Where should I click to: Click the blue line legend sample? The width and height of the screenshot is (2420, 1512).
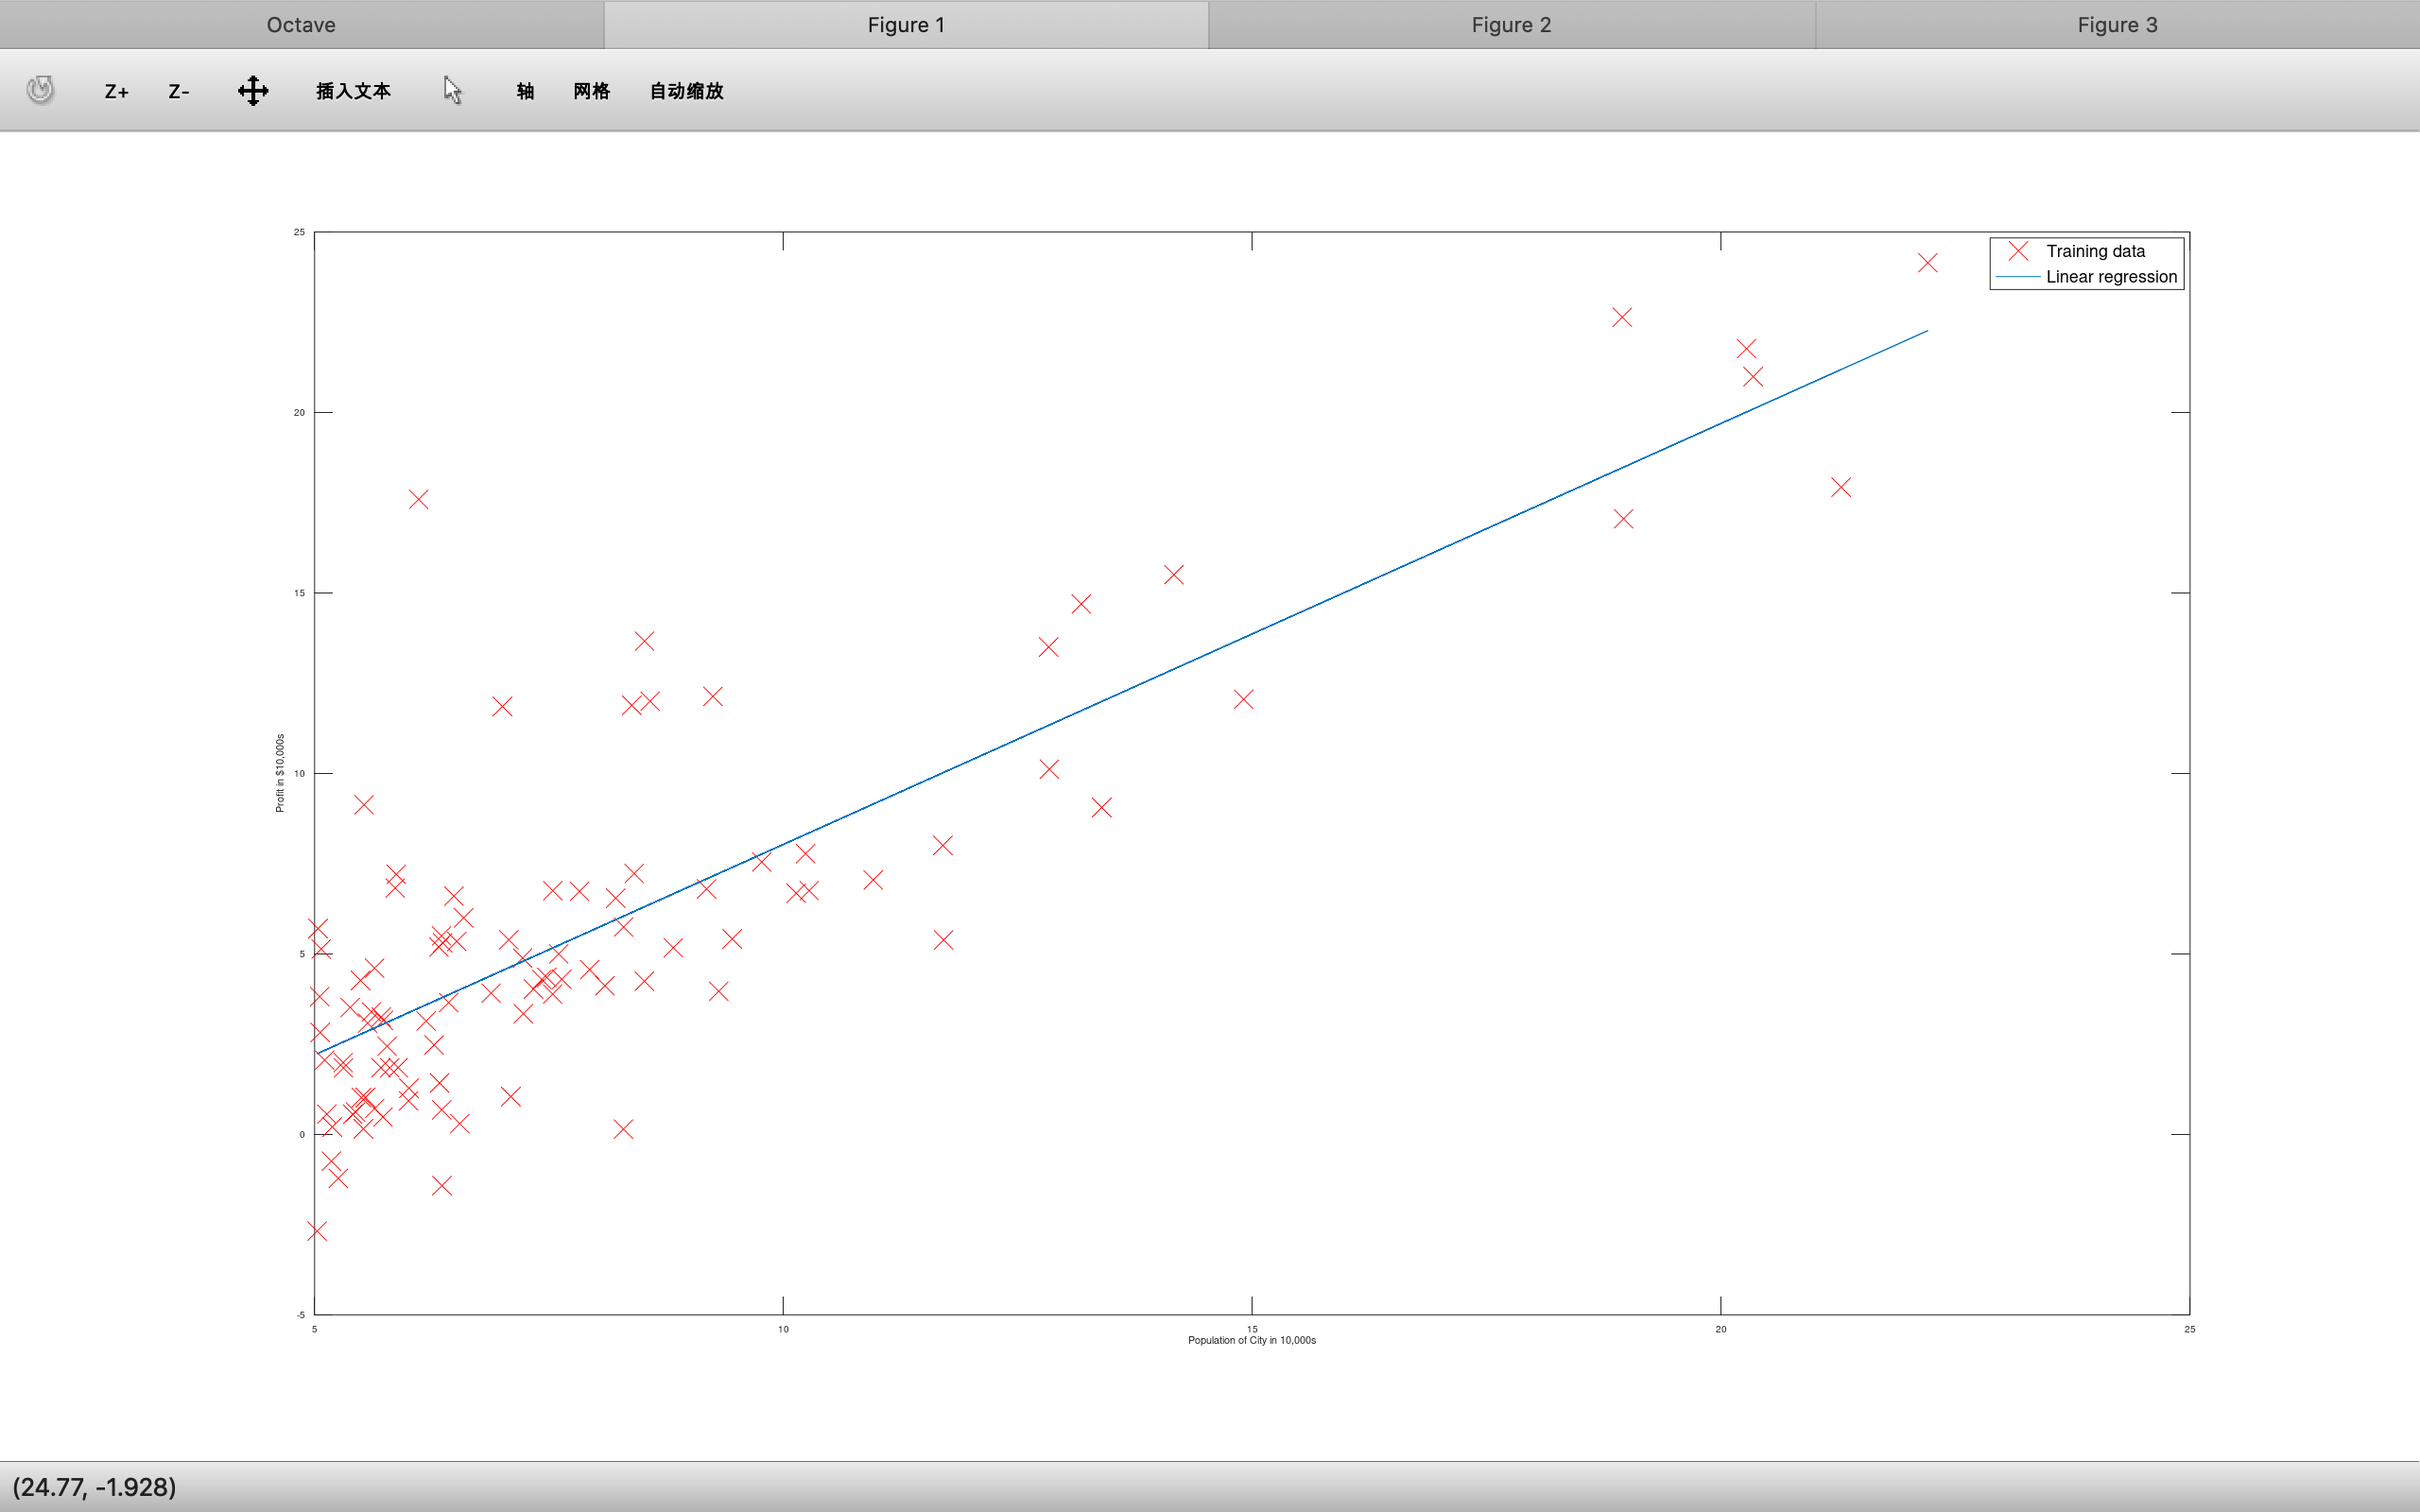pyautogui.click(x=2018, y=277)
